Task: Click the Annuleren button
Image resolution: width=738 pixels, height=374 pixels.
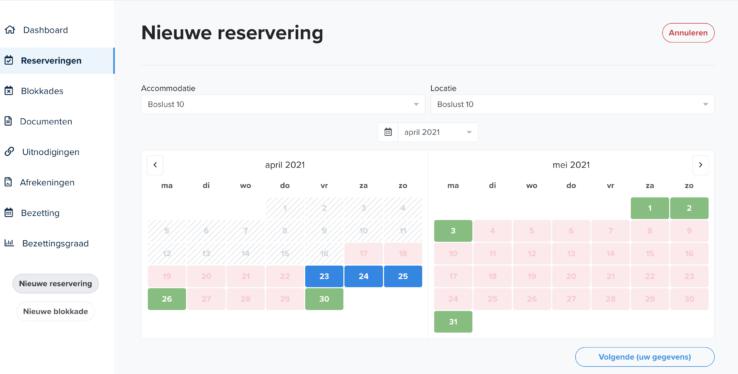Action: (x=688, y=33)
